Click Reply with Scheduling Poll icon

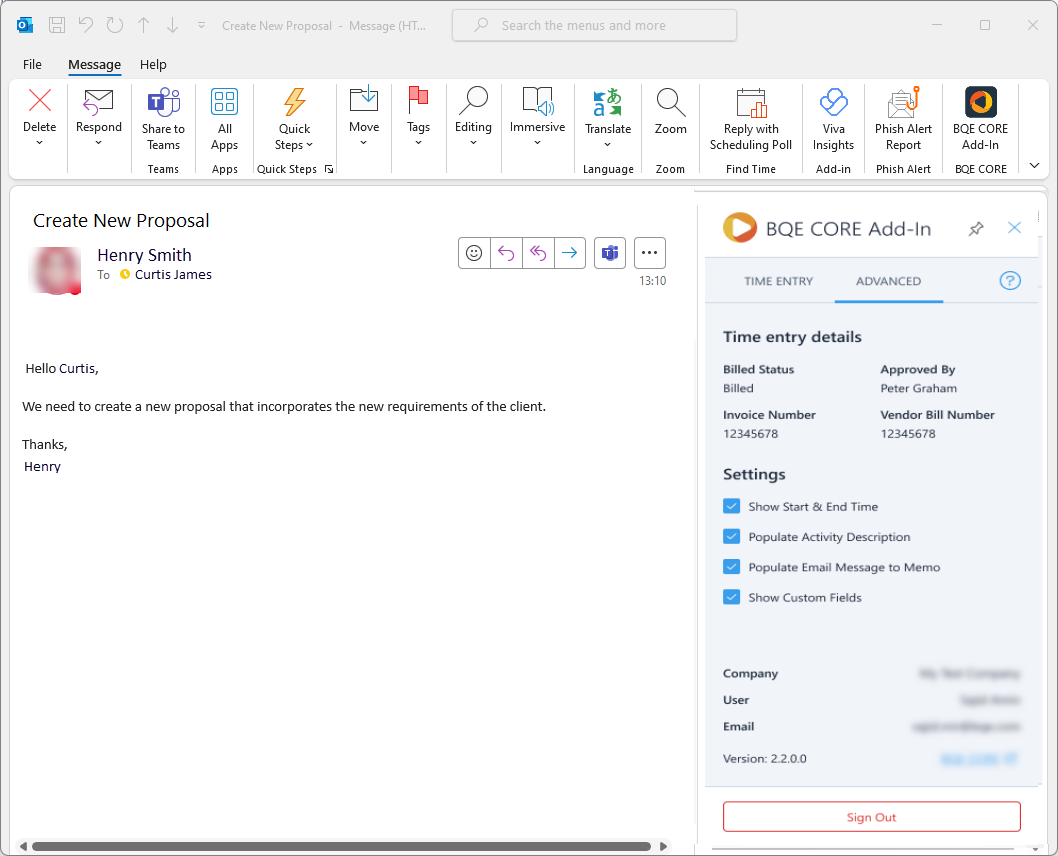751,103
